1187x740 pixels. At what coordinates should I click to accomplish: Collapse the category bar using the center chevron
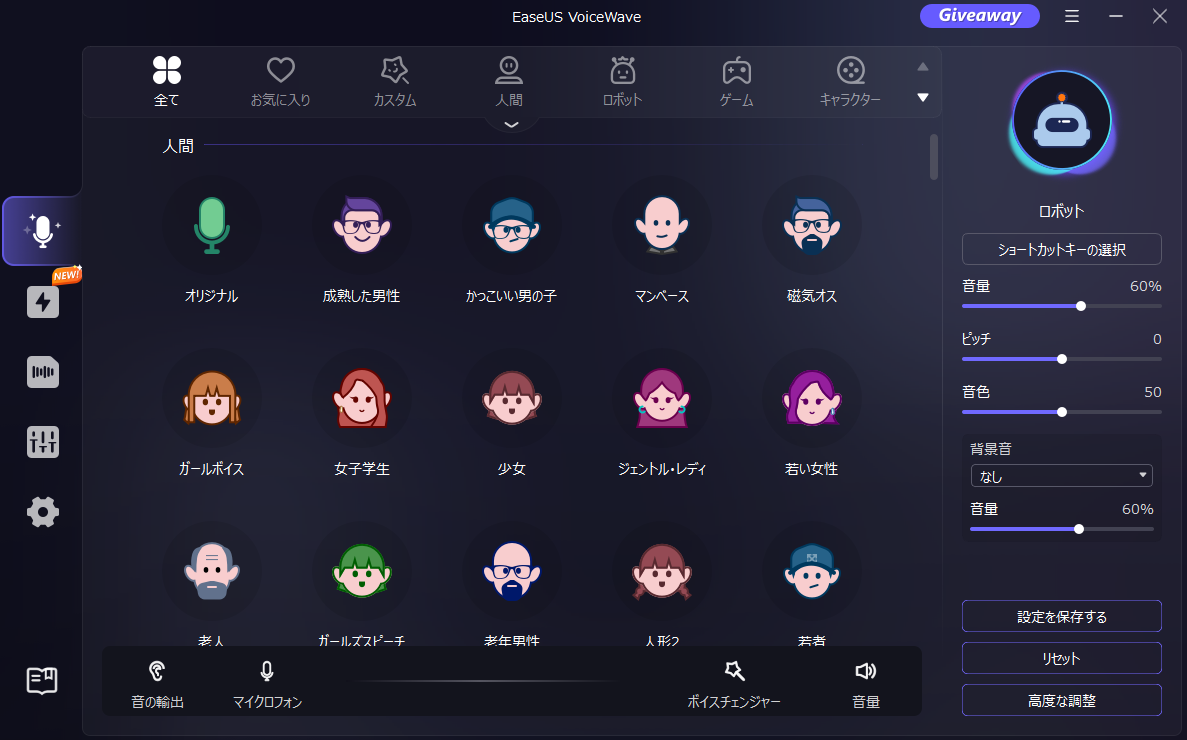511,122
